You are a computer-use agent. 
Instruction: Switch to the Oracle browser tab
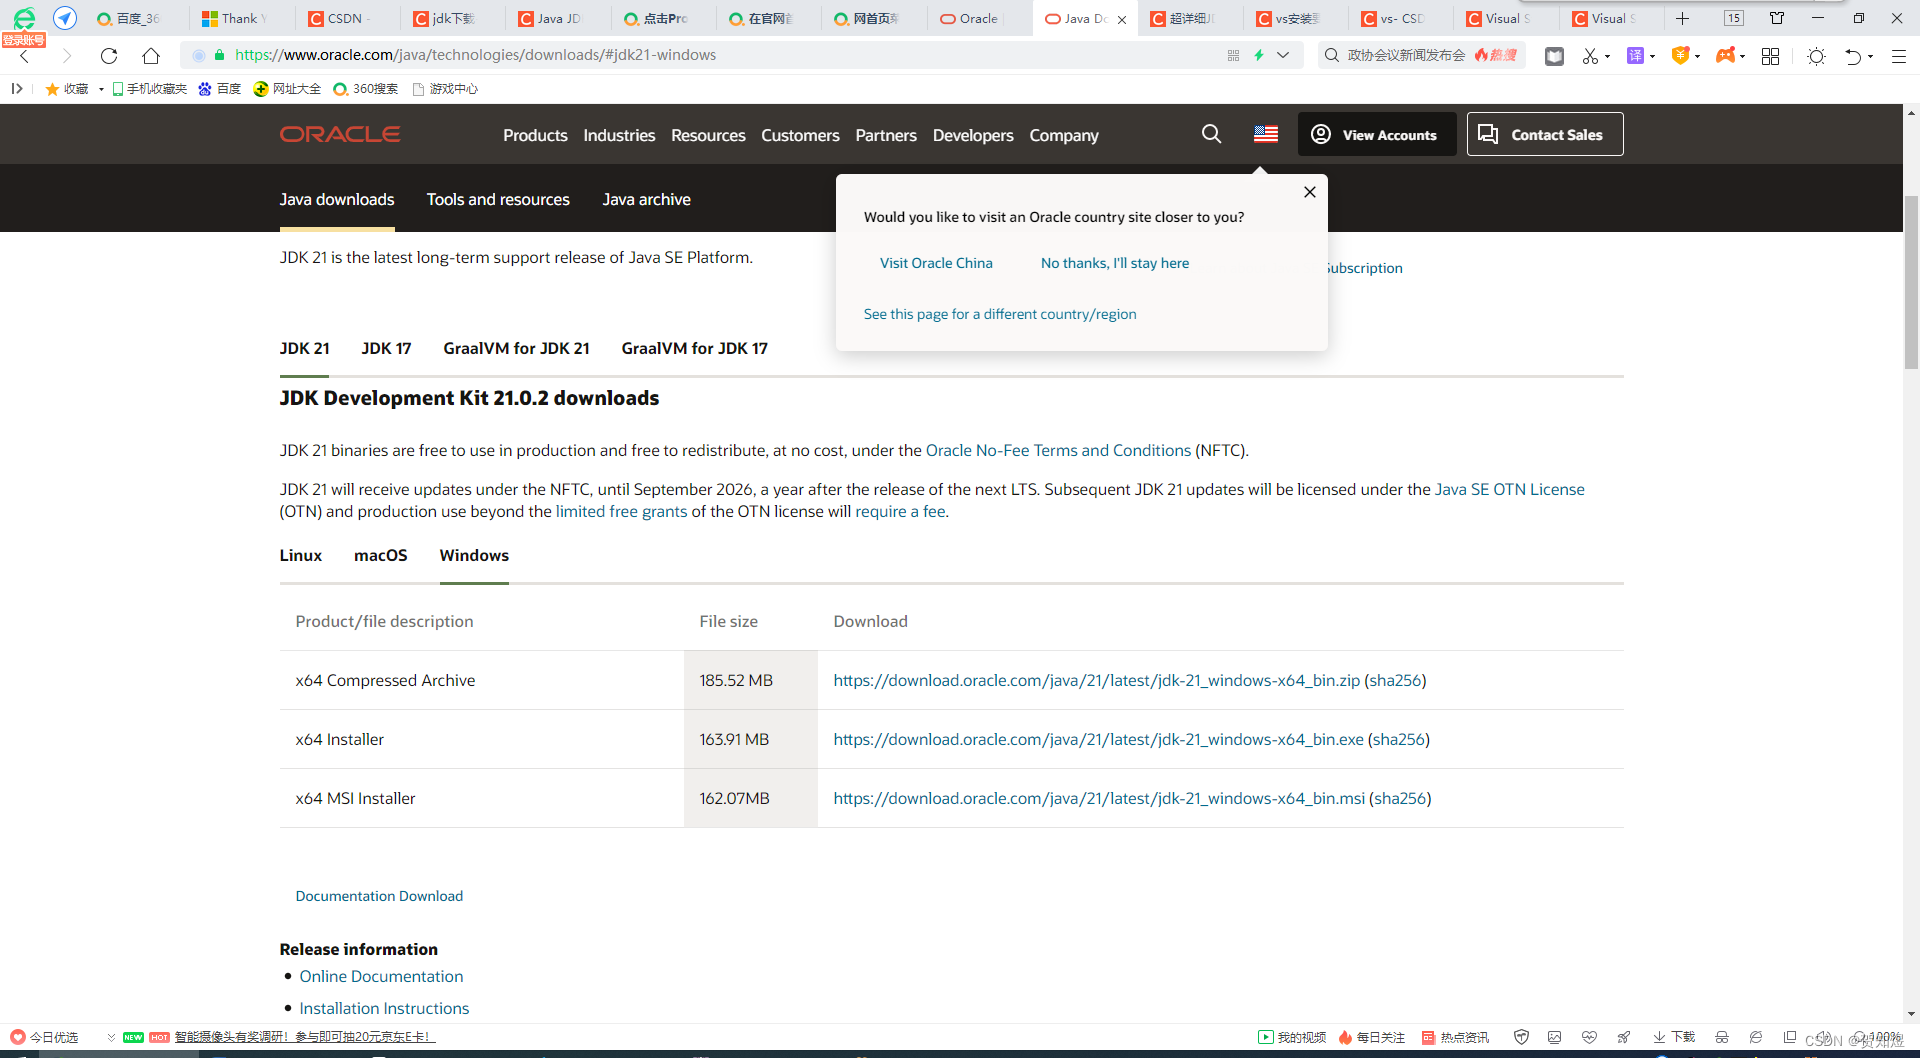976,19
